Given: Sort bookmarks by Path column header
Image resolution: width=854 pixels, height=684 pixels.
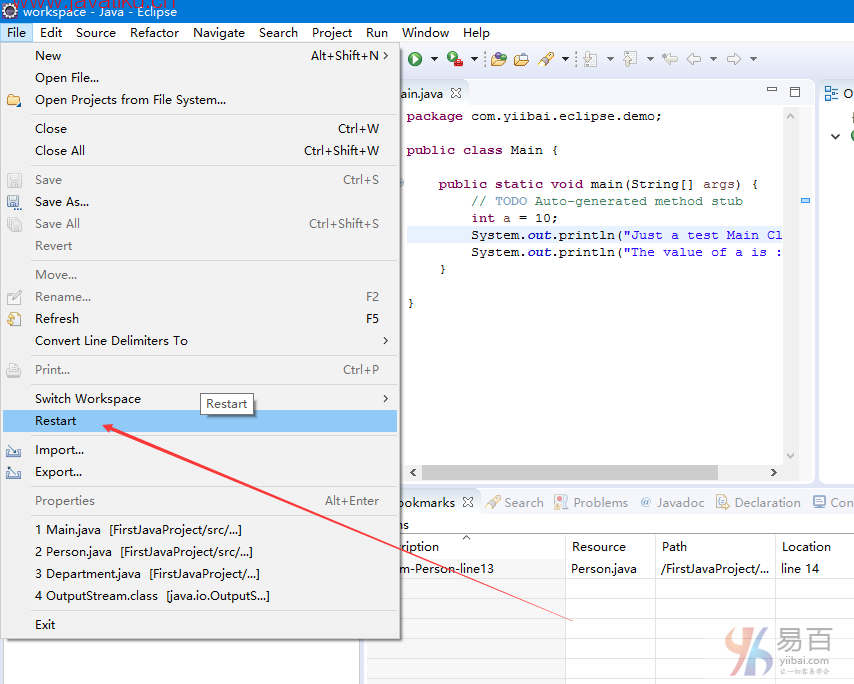Looking at the screenshot, I should [716, 547].
